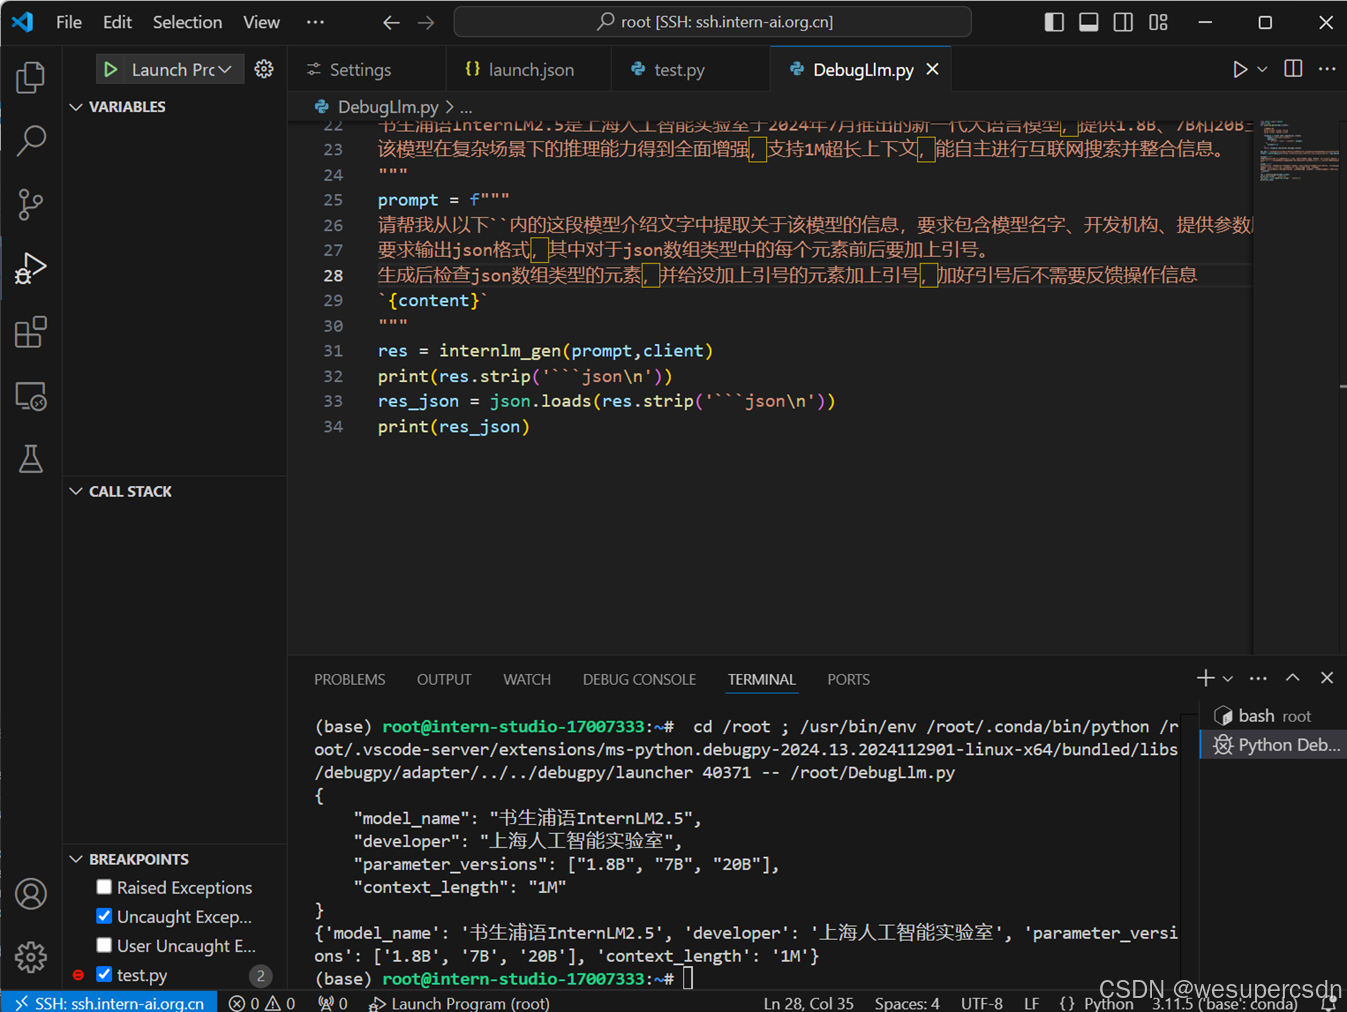Image resolution: width=1347 pixels, height=1012 pixels.
Task: Open the Testing flask view
Action: tap(31, 459)
